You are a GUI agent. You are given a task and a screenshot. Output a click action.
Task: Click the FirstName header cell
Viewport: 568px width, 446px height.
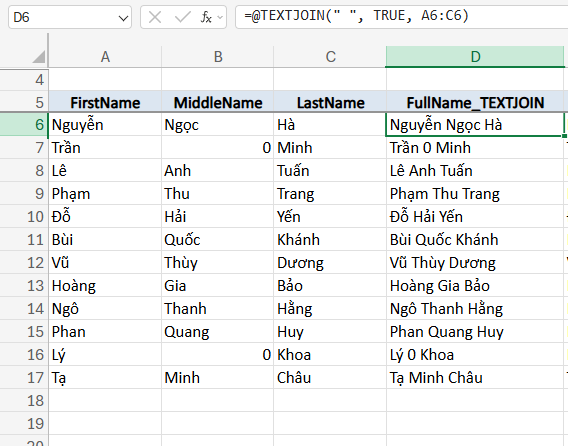pos(105,103)
